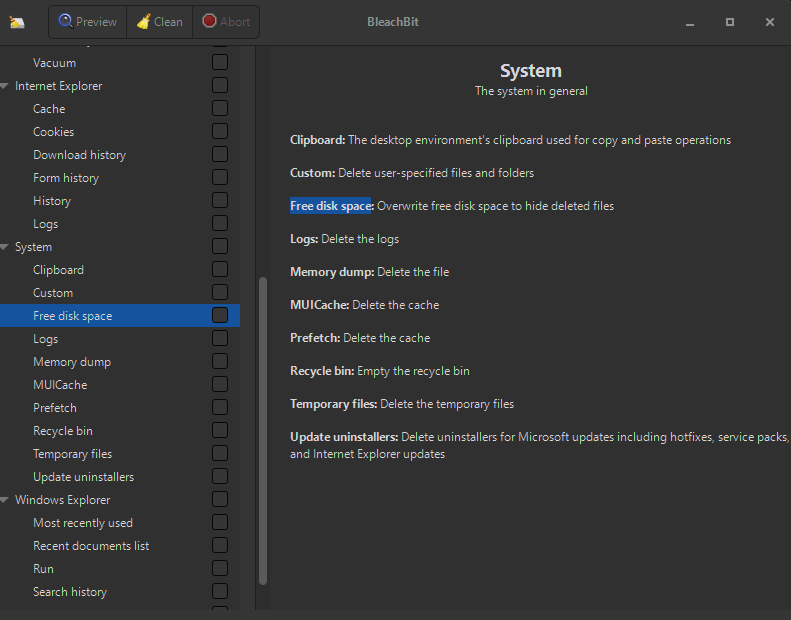Click highlighted Free disk space text in description
Image resolution: width=791 pixels, height=620 pixels.
click(x=330, y=206)
